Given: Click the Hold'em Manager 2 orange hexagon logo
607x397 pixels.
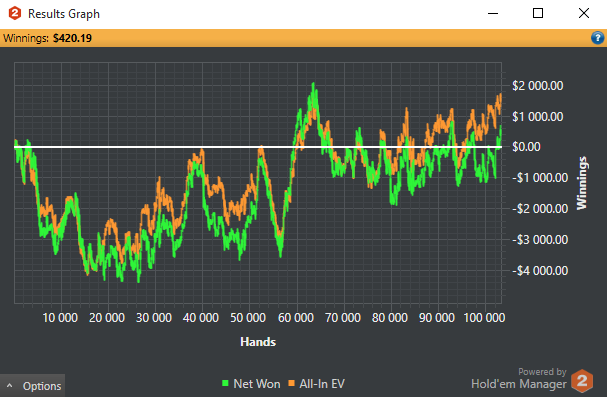Looking at the screenshot, I should (582, 381).
